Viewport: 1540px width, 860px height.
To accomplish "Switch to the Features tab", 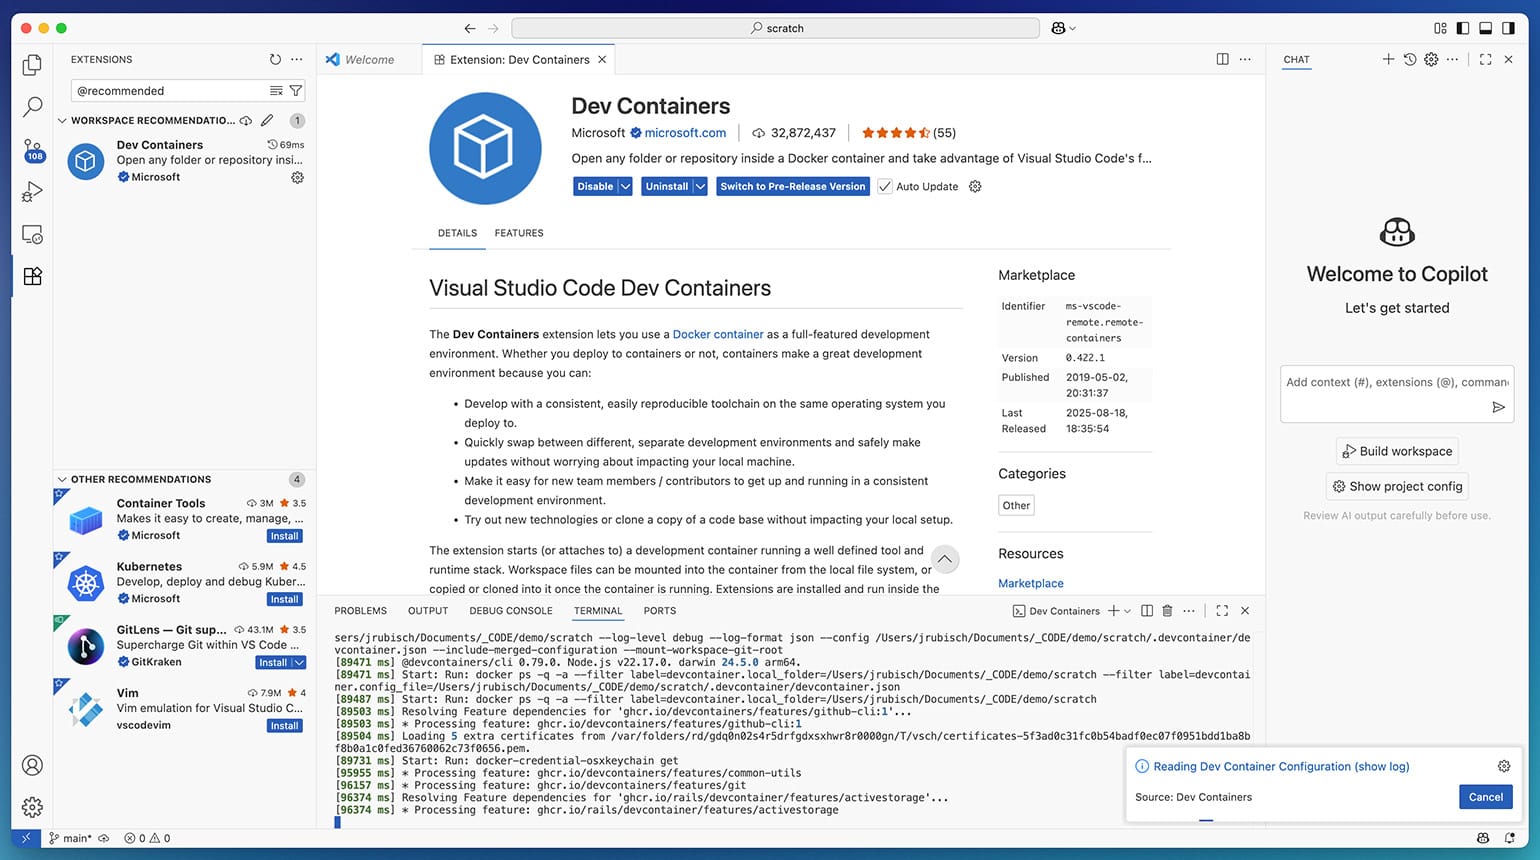I will click(x=519, y=233).
